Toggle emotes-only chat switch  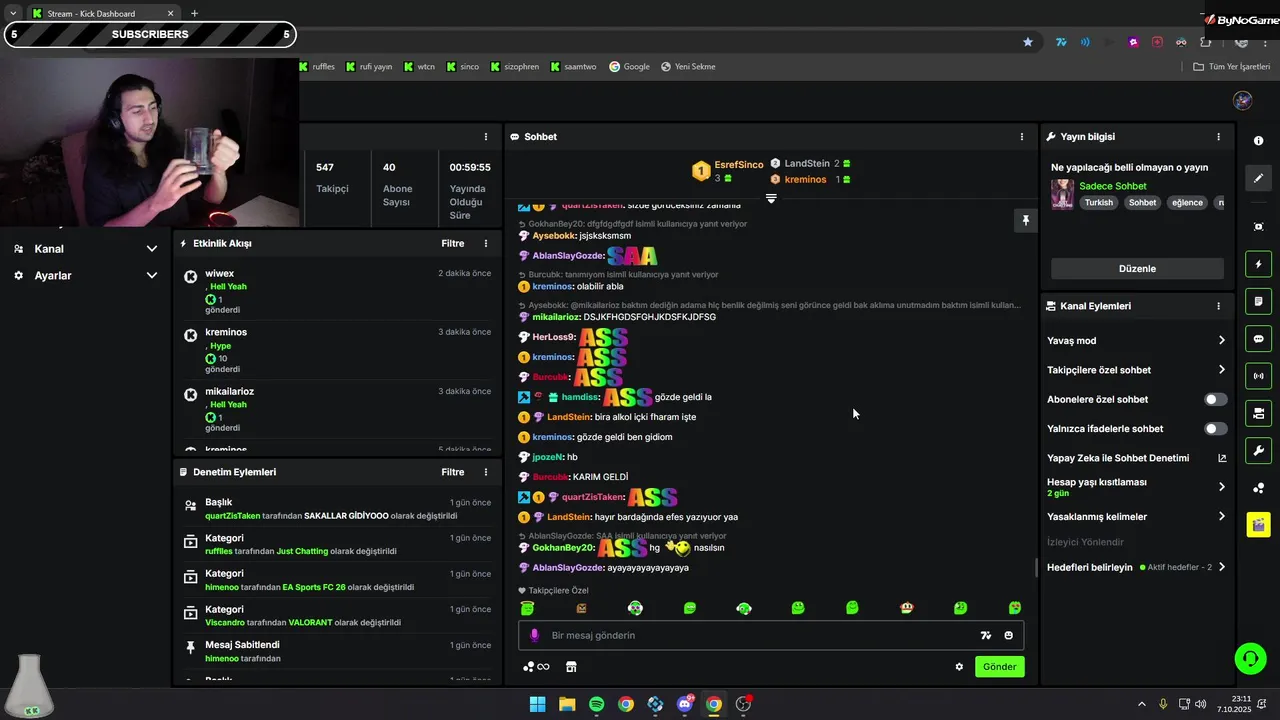[x=1215, y=428]
